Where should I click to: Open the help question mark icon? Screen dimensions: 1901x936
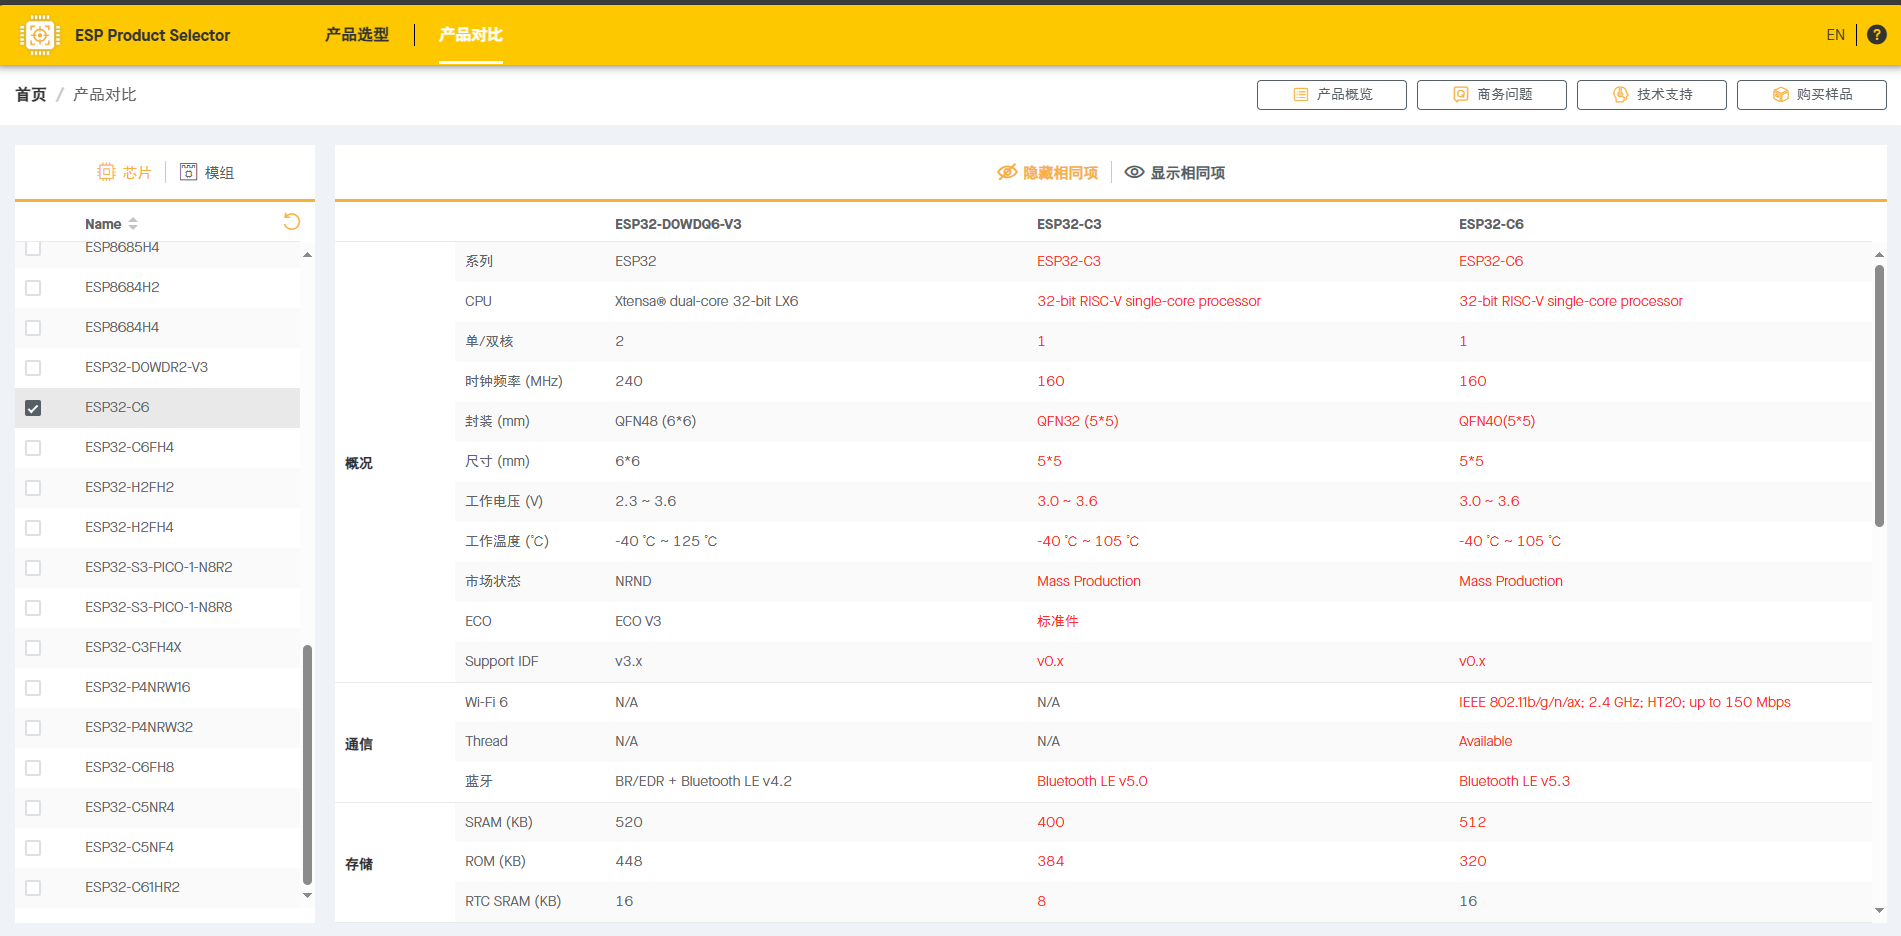(x=1877, y=35)
